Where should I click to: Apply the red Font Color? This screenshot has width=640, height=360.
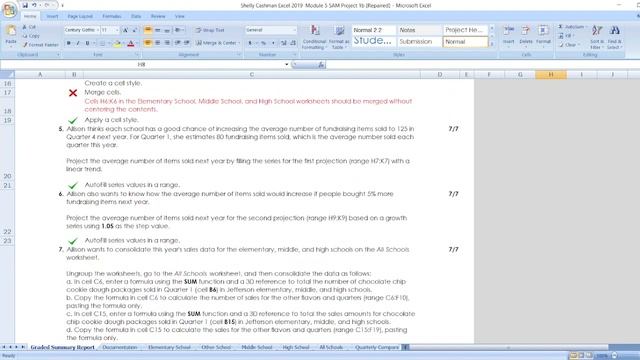131,43
